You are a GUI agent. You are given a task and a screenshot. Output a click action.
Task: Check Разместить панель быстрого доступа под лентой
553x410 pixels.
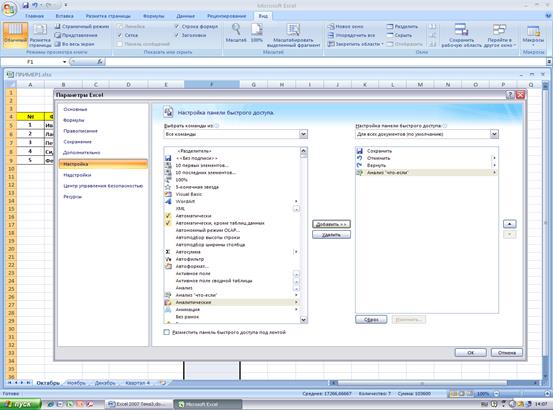(x=166, y=332)
